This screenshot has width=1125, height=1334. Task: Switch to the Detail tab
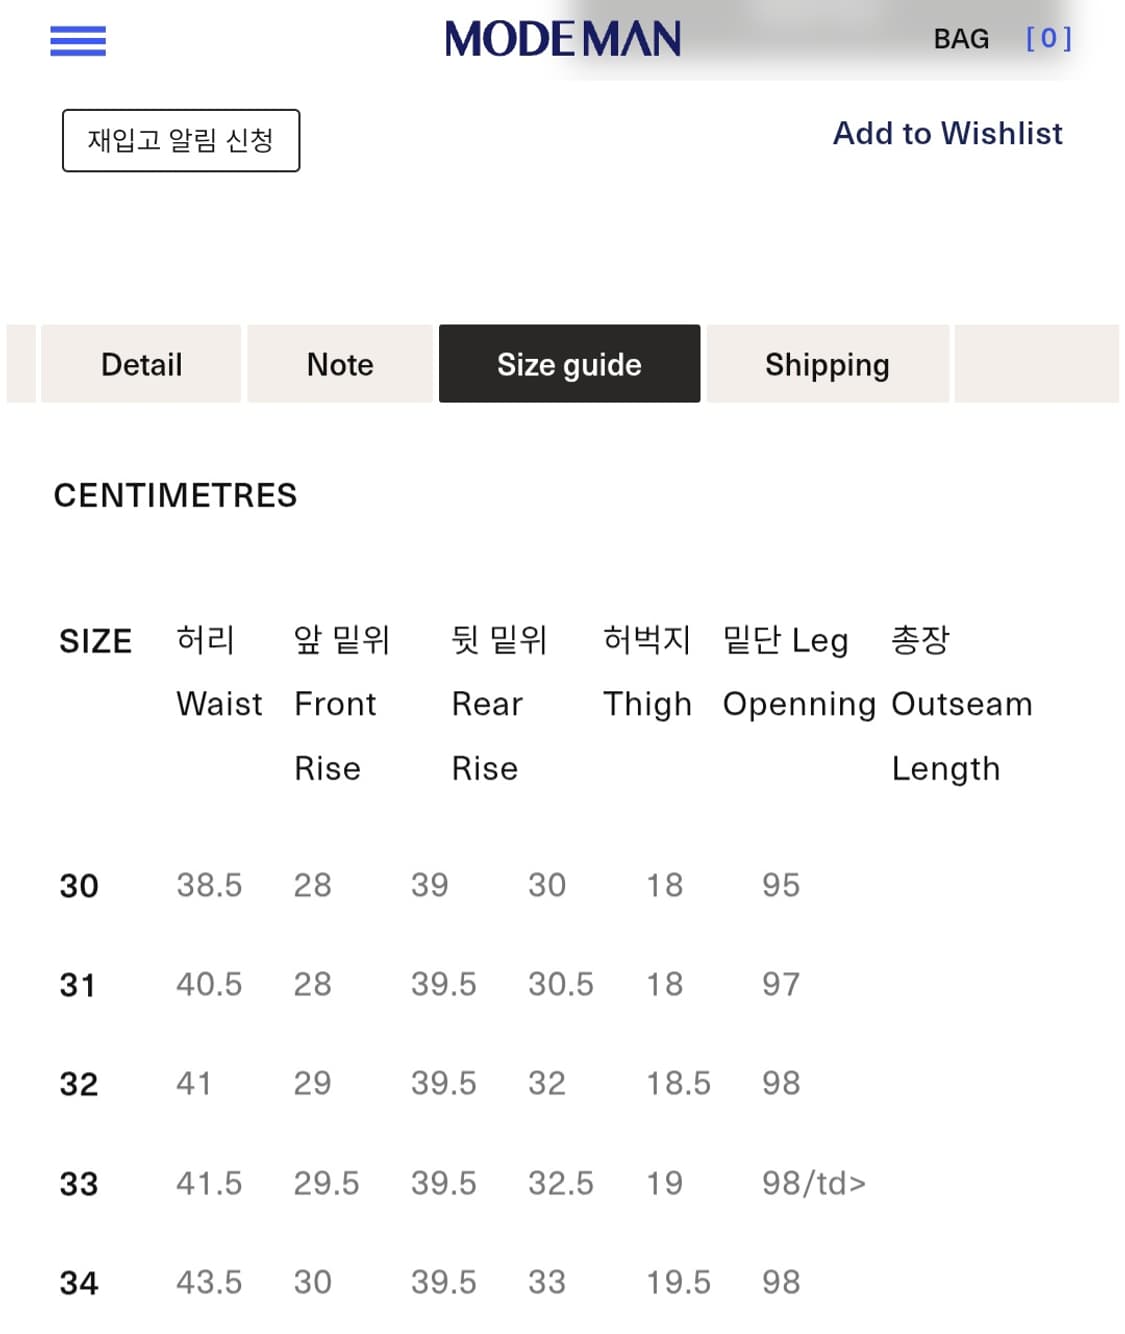tap(141, 364)
